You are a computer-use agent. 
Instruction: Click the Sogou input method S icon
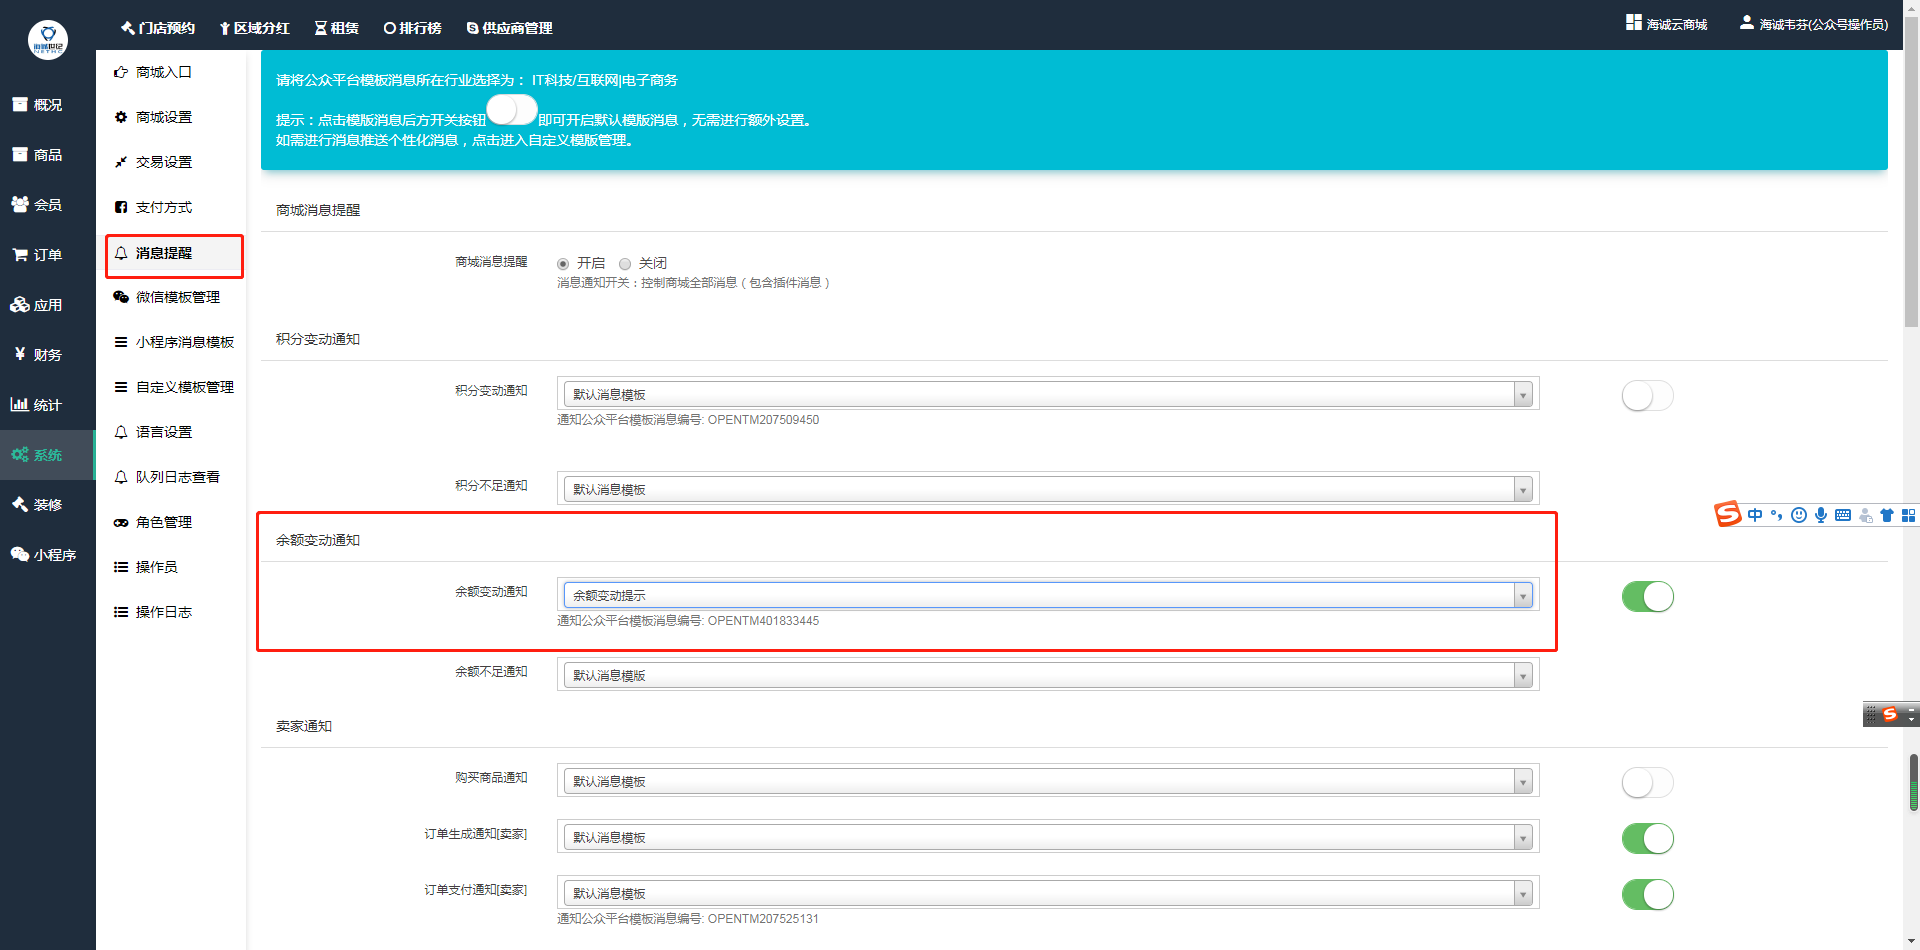tap(1727, 515)
